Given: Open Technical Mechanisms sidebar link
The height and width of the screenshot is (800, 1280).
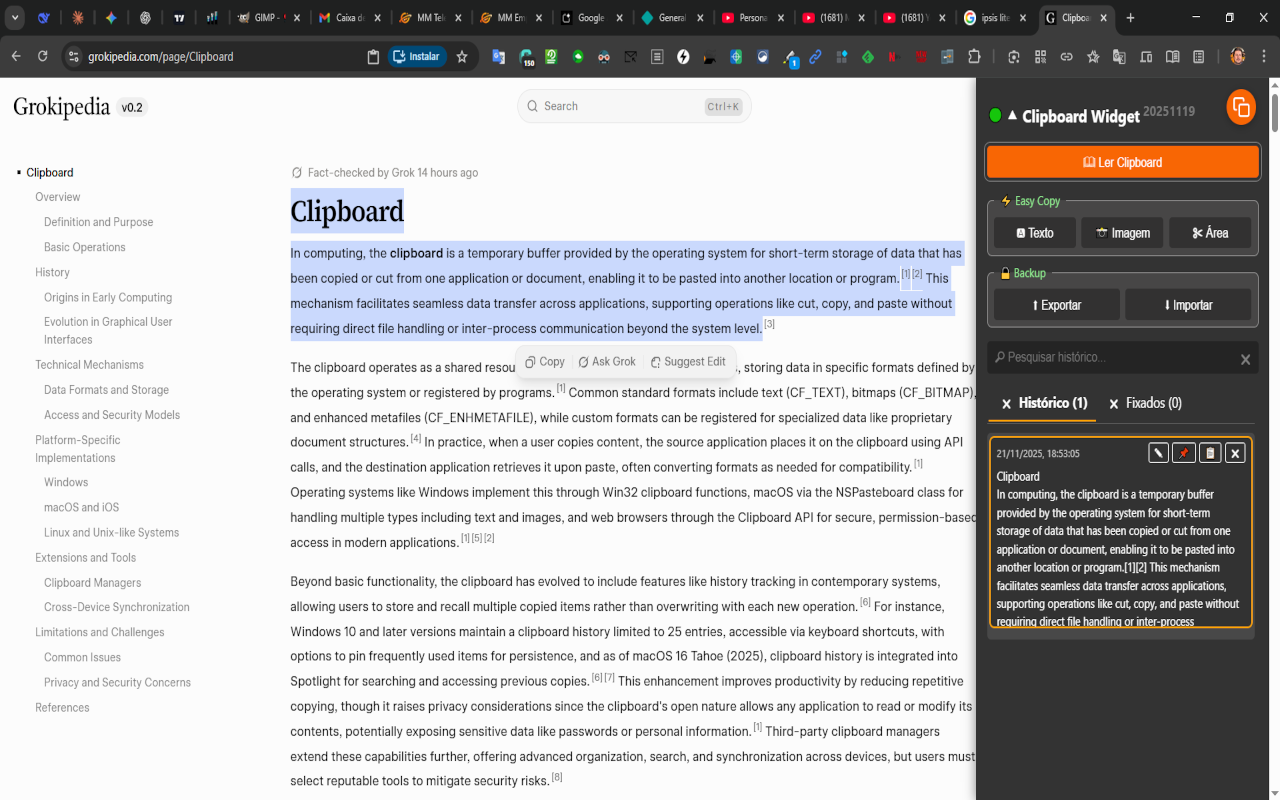Looking at the screenshot, I should tap(89, 365).
